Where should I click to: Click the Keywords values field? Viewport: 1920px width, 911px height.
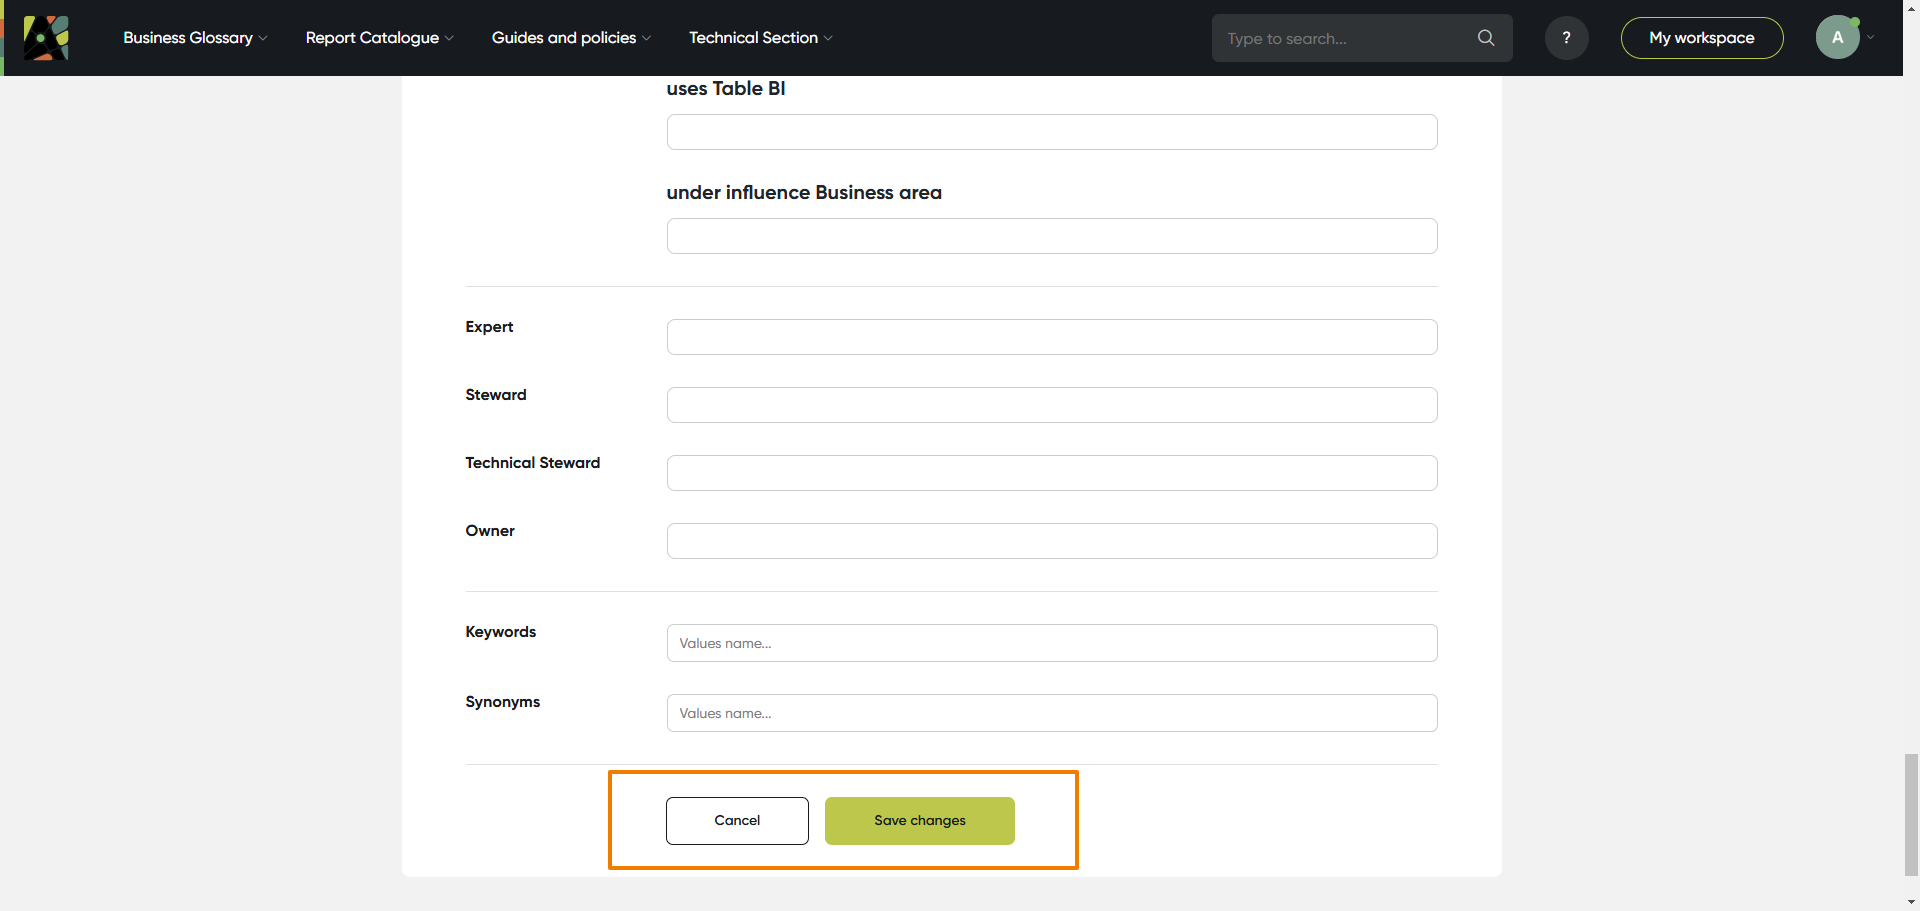click(1051, 642)
